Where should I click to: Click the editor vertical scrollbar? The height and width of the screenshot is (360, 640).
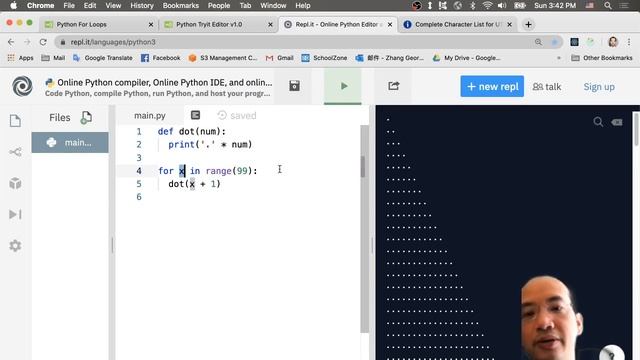pos(363,167)
